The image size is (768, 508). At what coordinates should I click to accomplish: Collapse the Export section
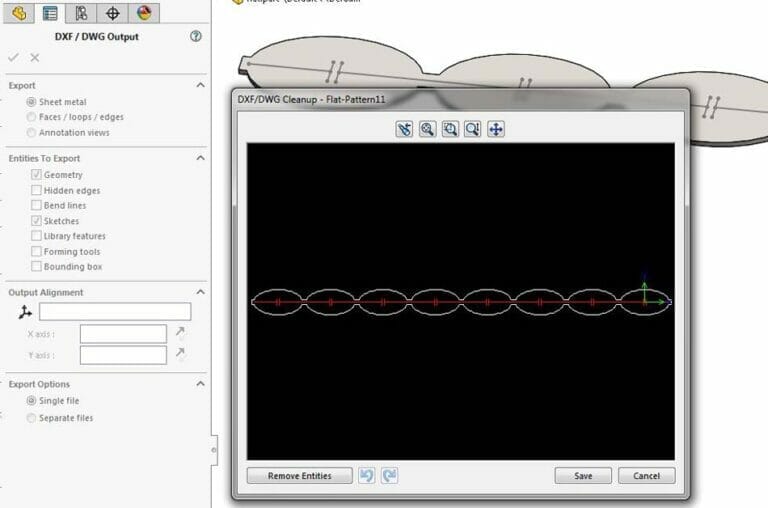200,86
